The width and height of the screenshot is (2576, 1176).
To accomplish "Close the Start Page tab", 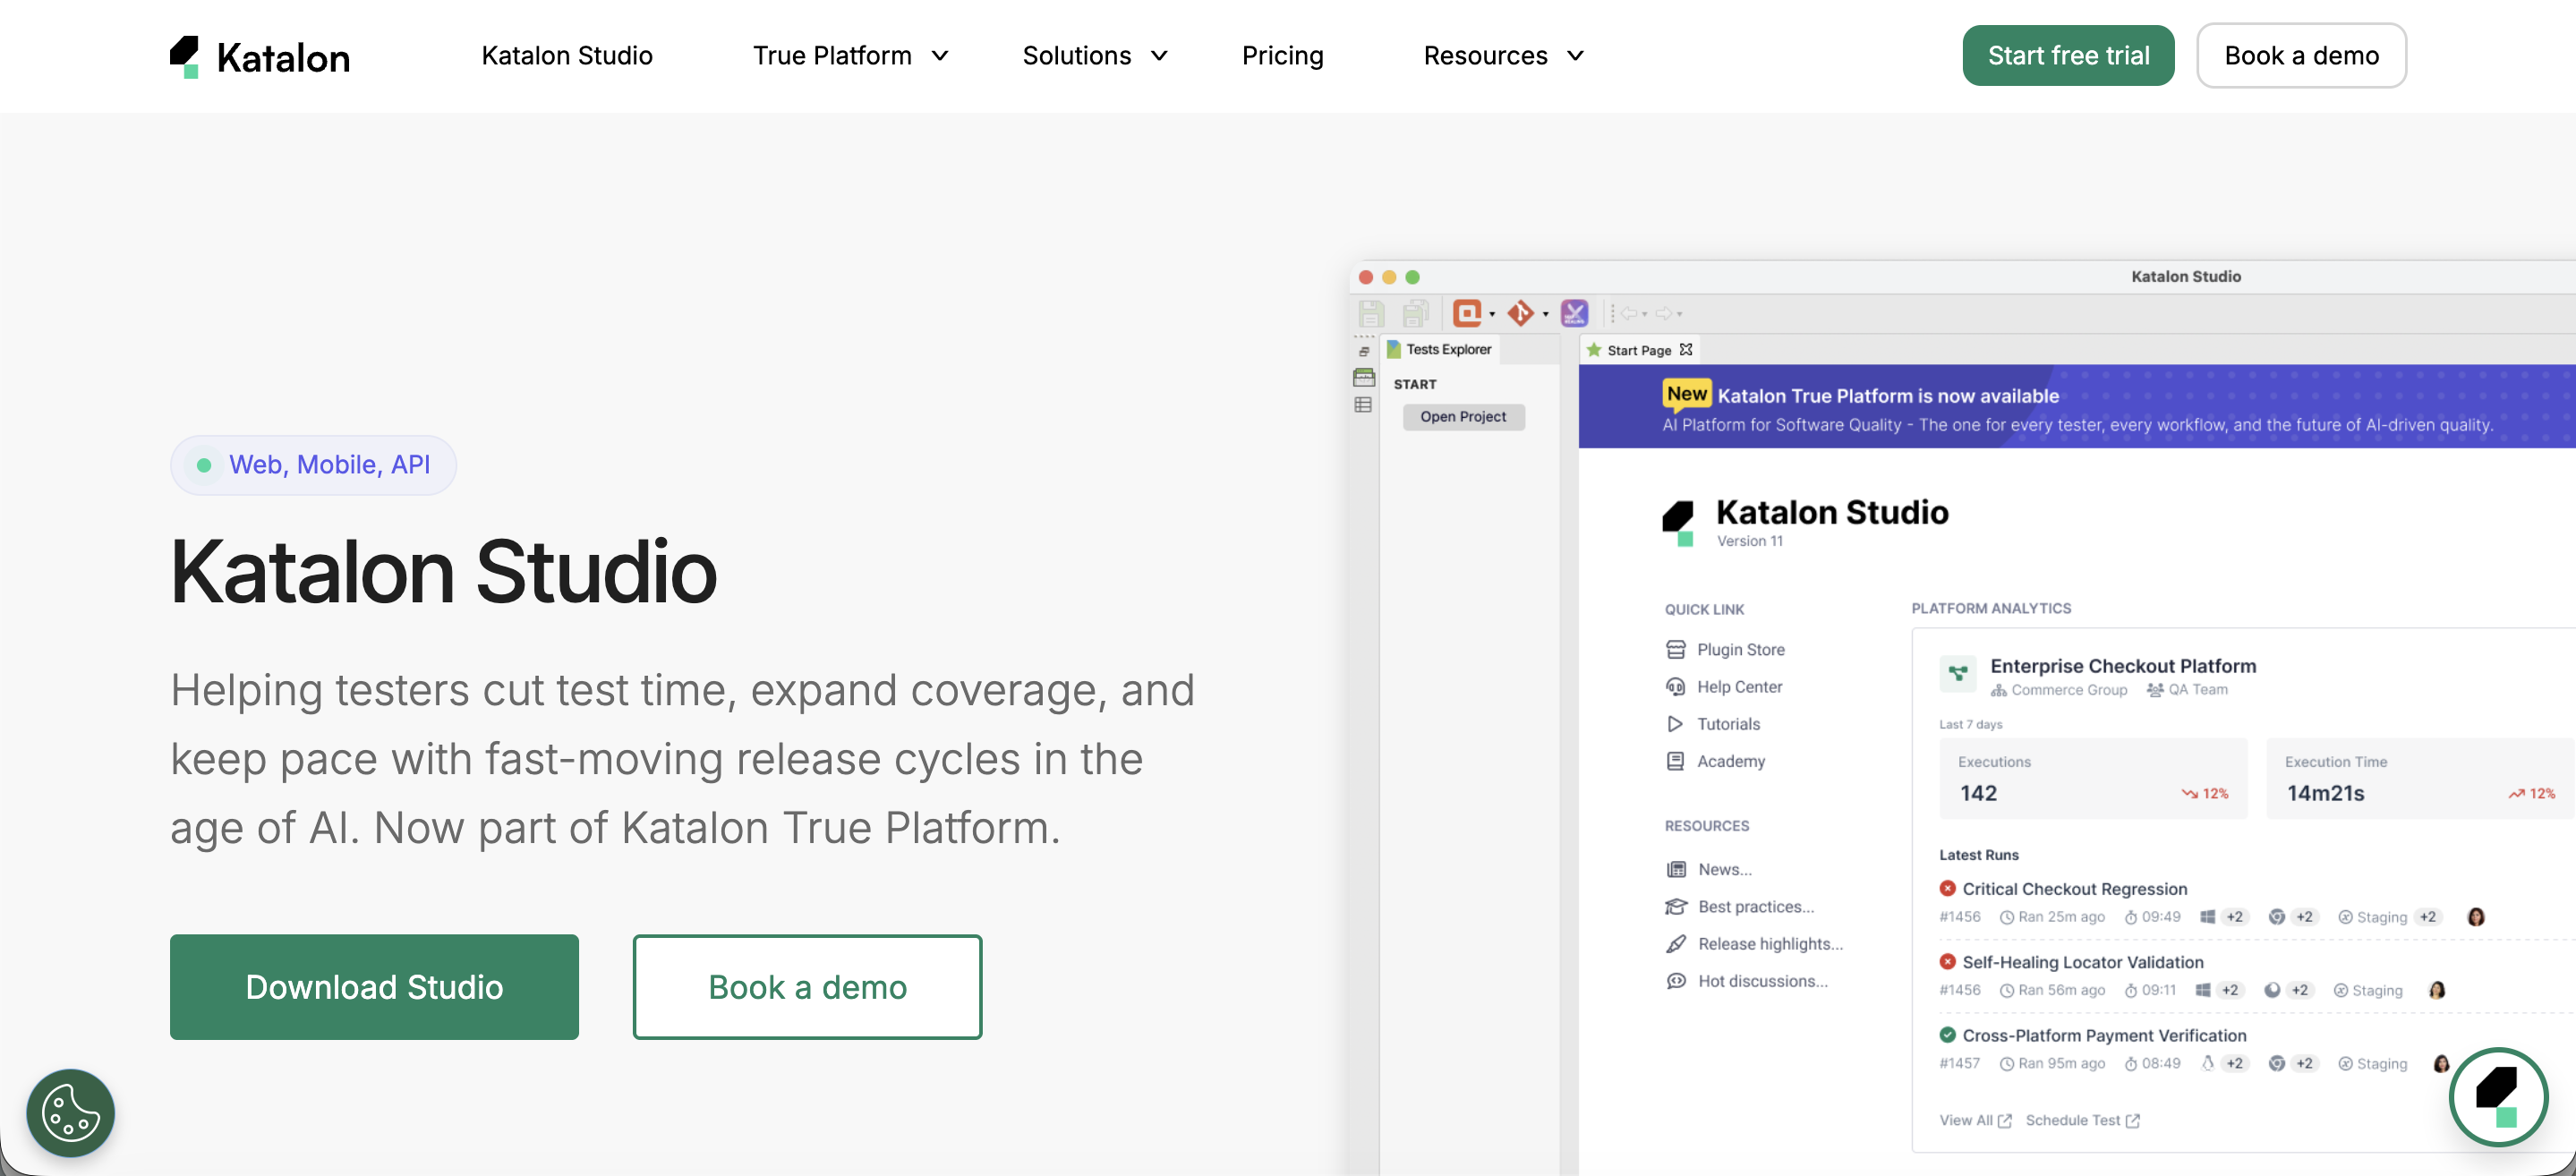I will pos(1686,349).
